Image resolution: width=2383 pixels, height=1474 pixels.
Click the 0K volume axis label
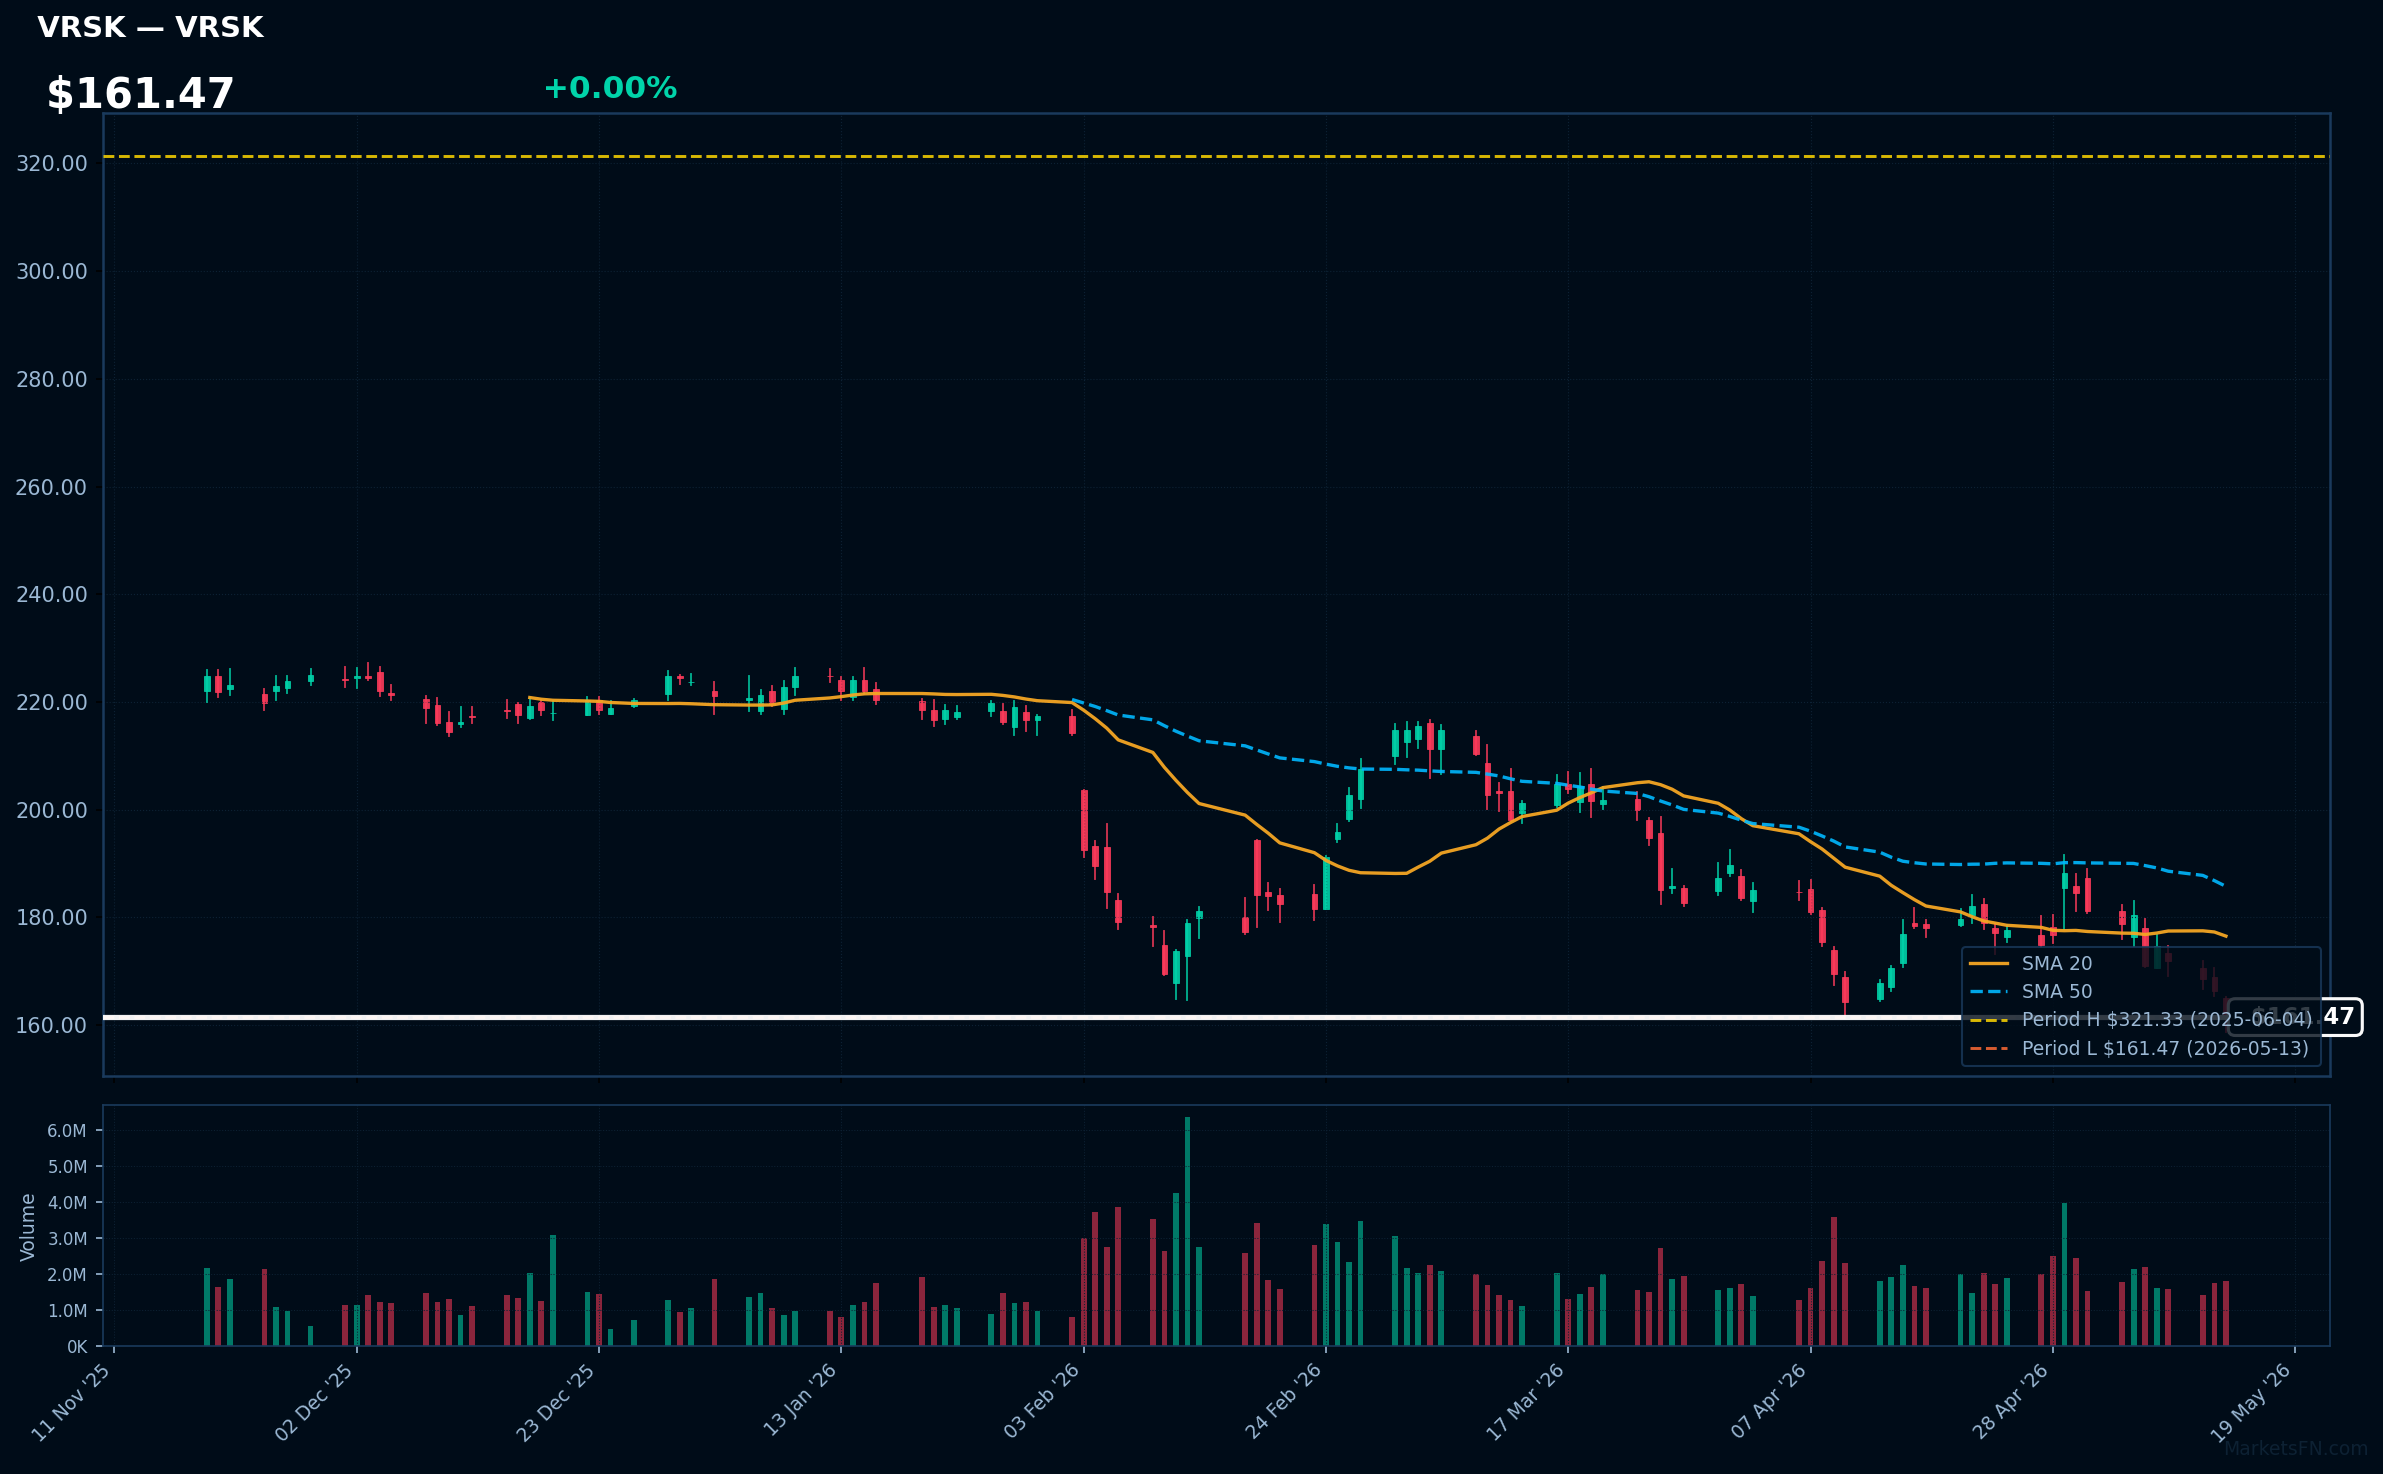point(77,1347)
